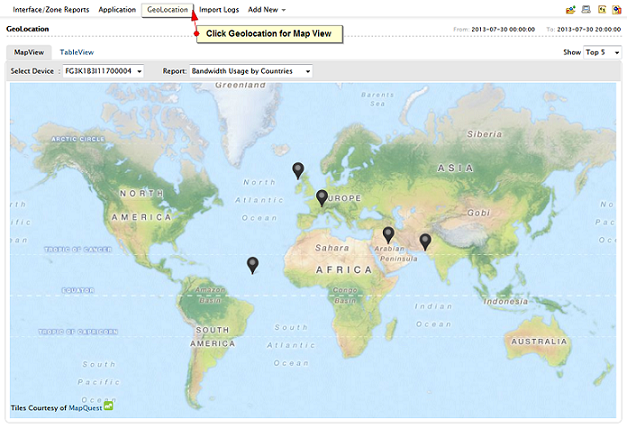The height and width of the screenshot is (428, 627).
Task: Click the laptop computer icon in header
Action: pos(586,9)
